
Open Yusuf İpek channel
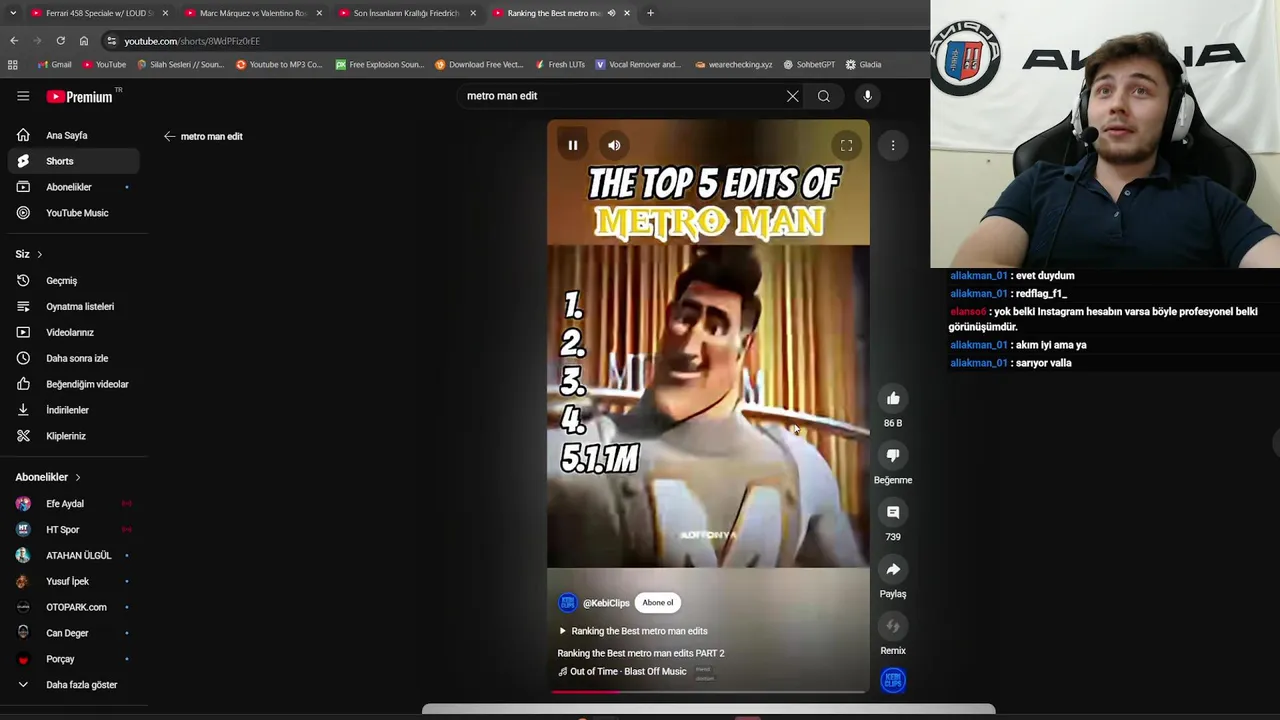(73, 581)
